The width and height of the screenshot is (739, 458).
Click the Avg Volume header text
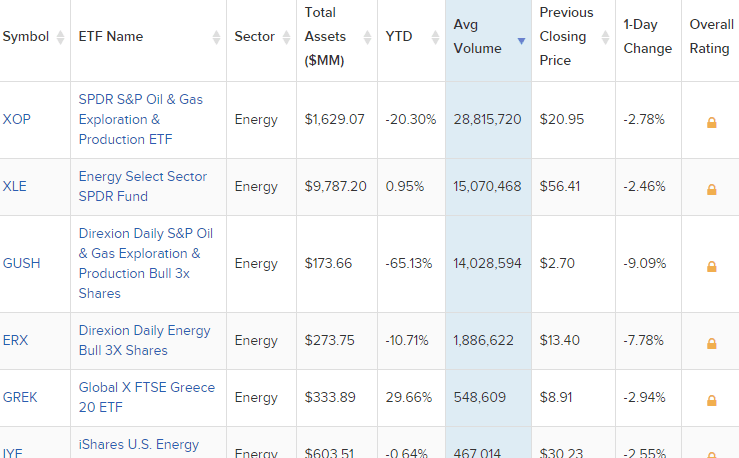(x=477, y=36)
